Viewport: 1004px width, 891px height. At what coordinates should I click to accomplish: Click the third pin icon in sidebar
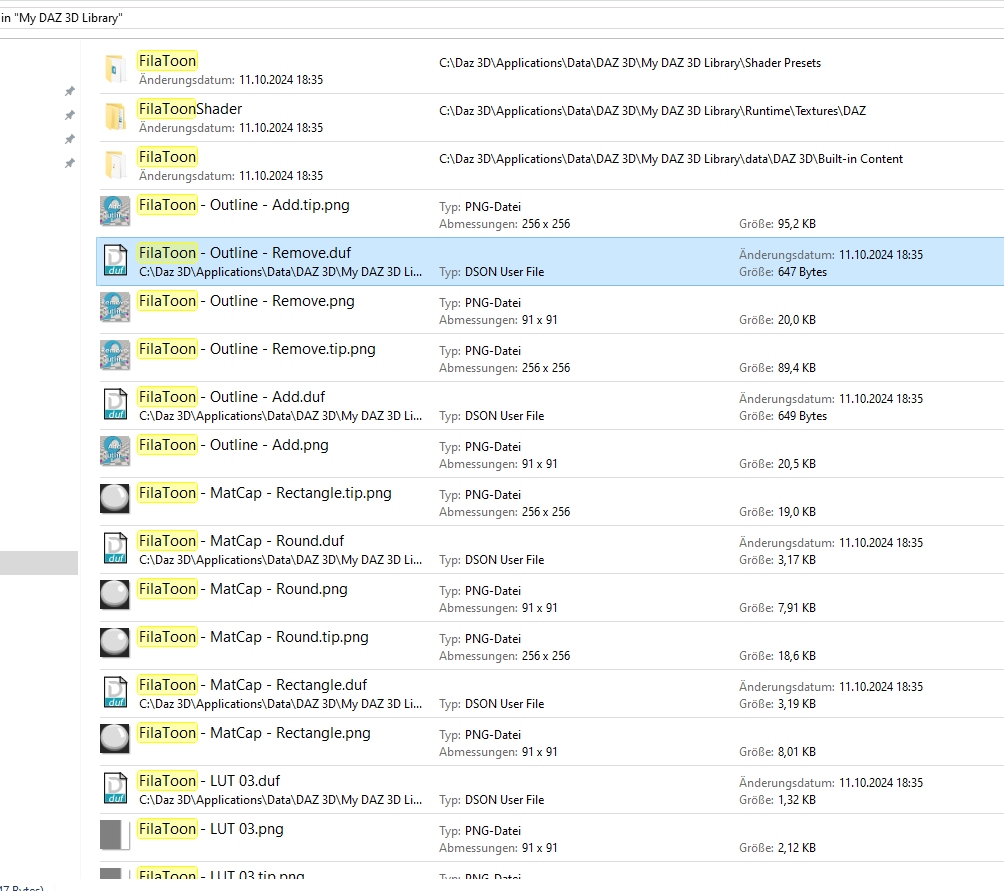coord(70,139)
